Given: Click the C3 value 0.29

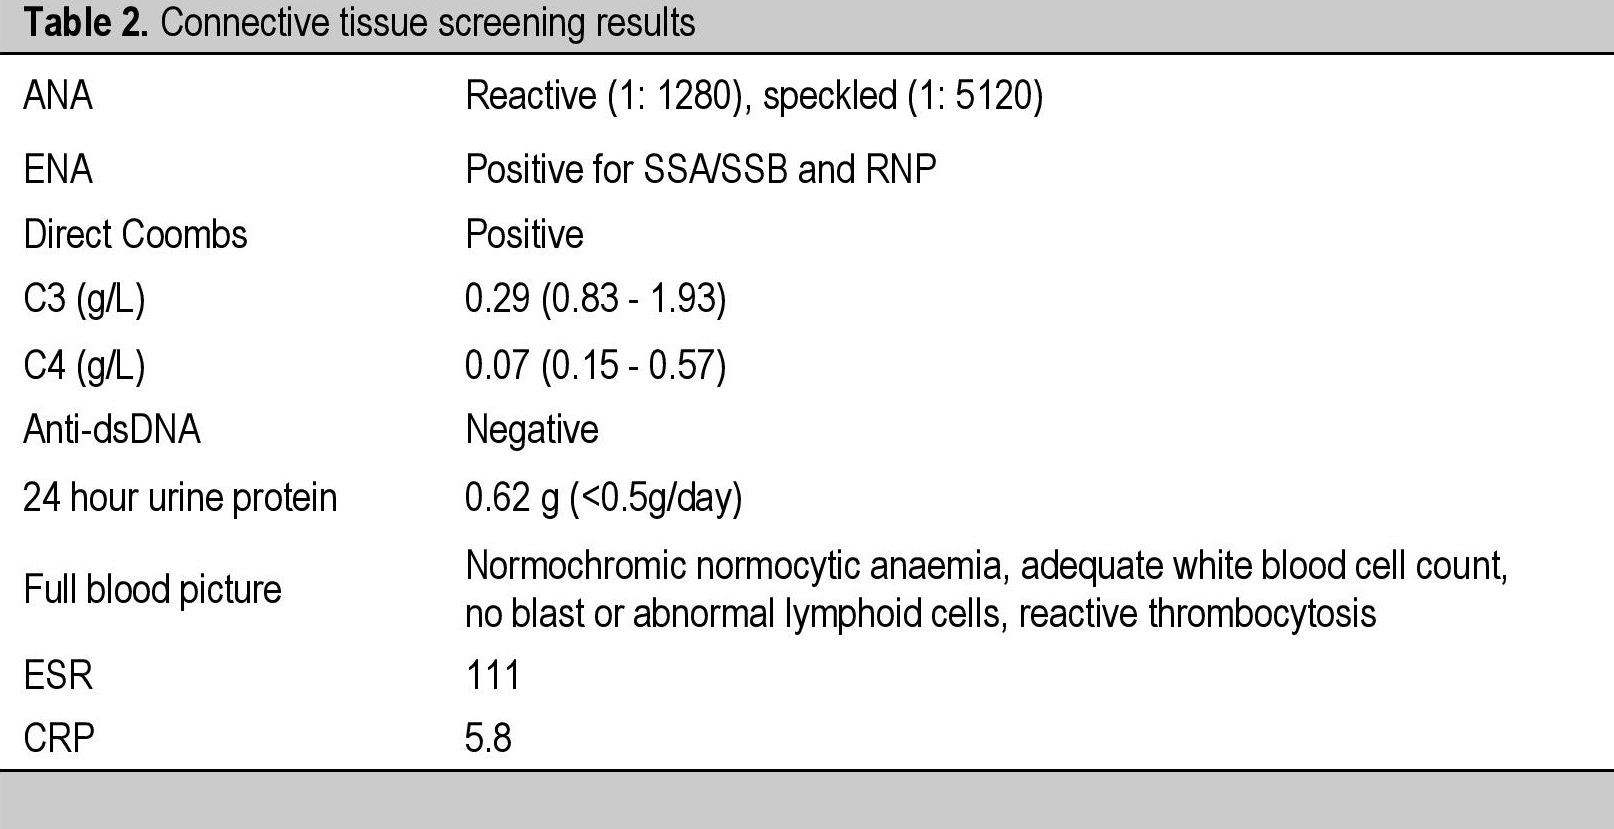Looking at the screenshot, I should click(x=498, y=299).
